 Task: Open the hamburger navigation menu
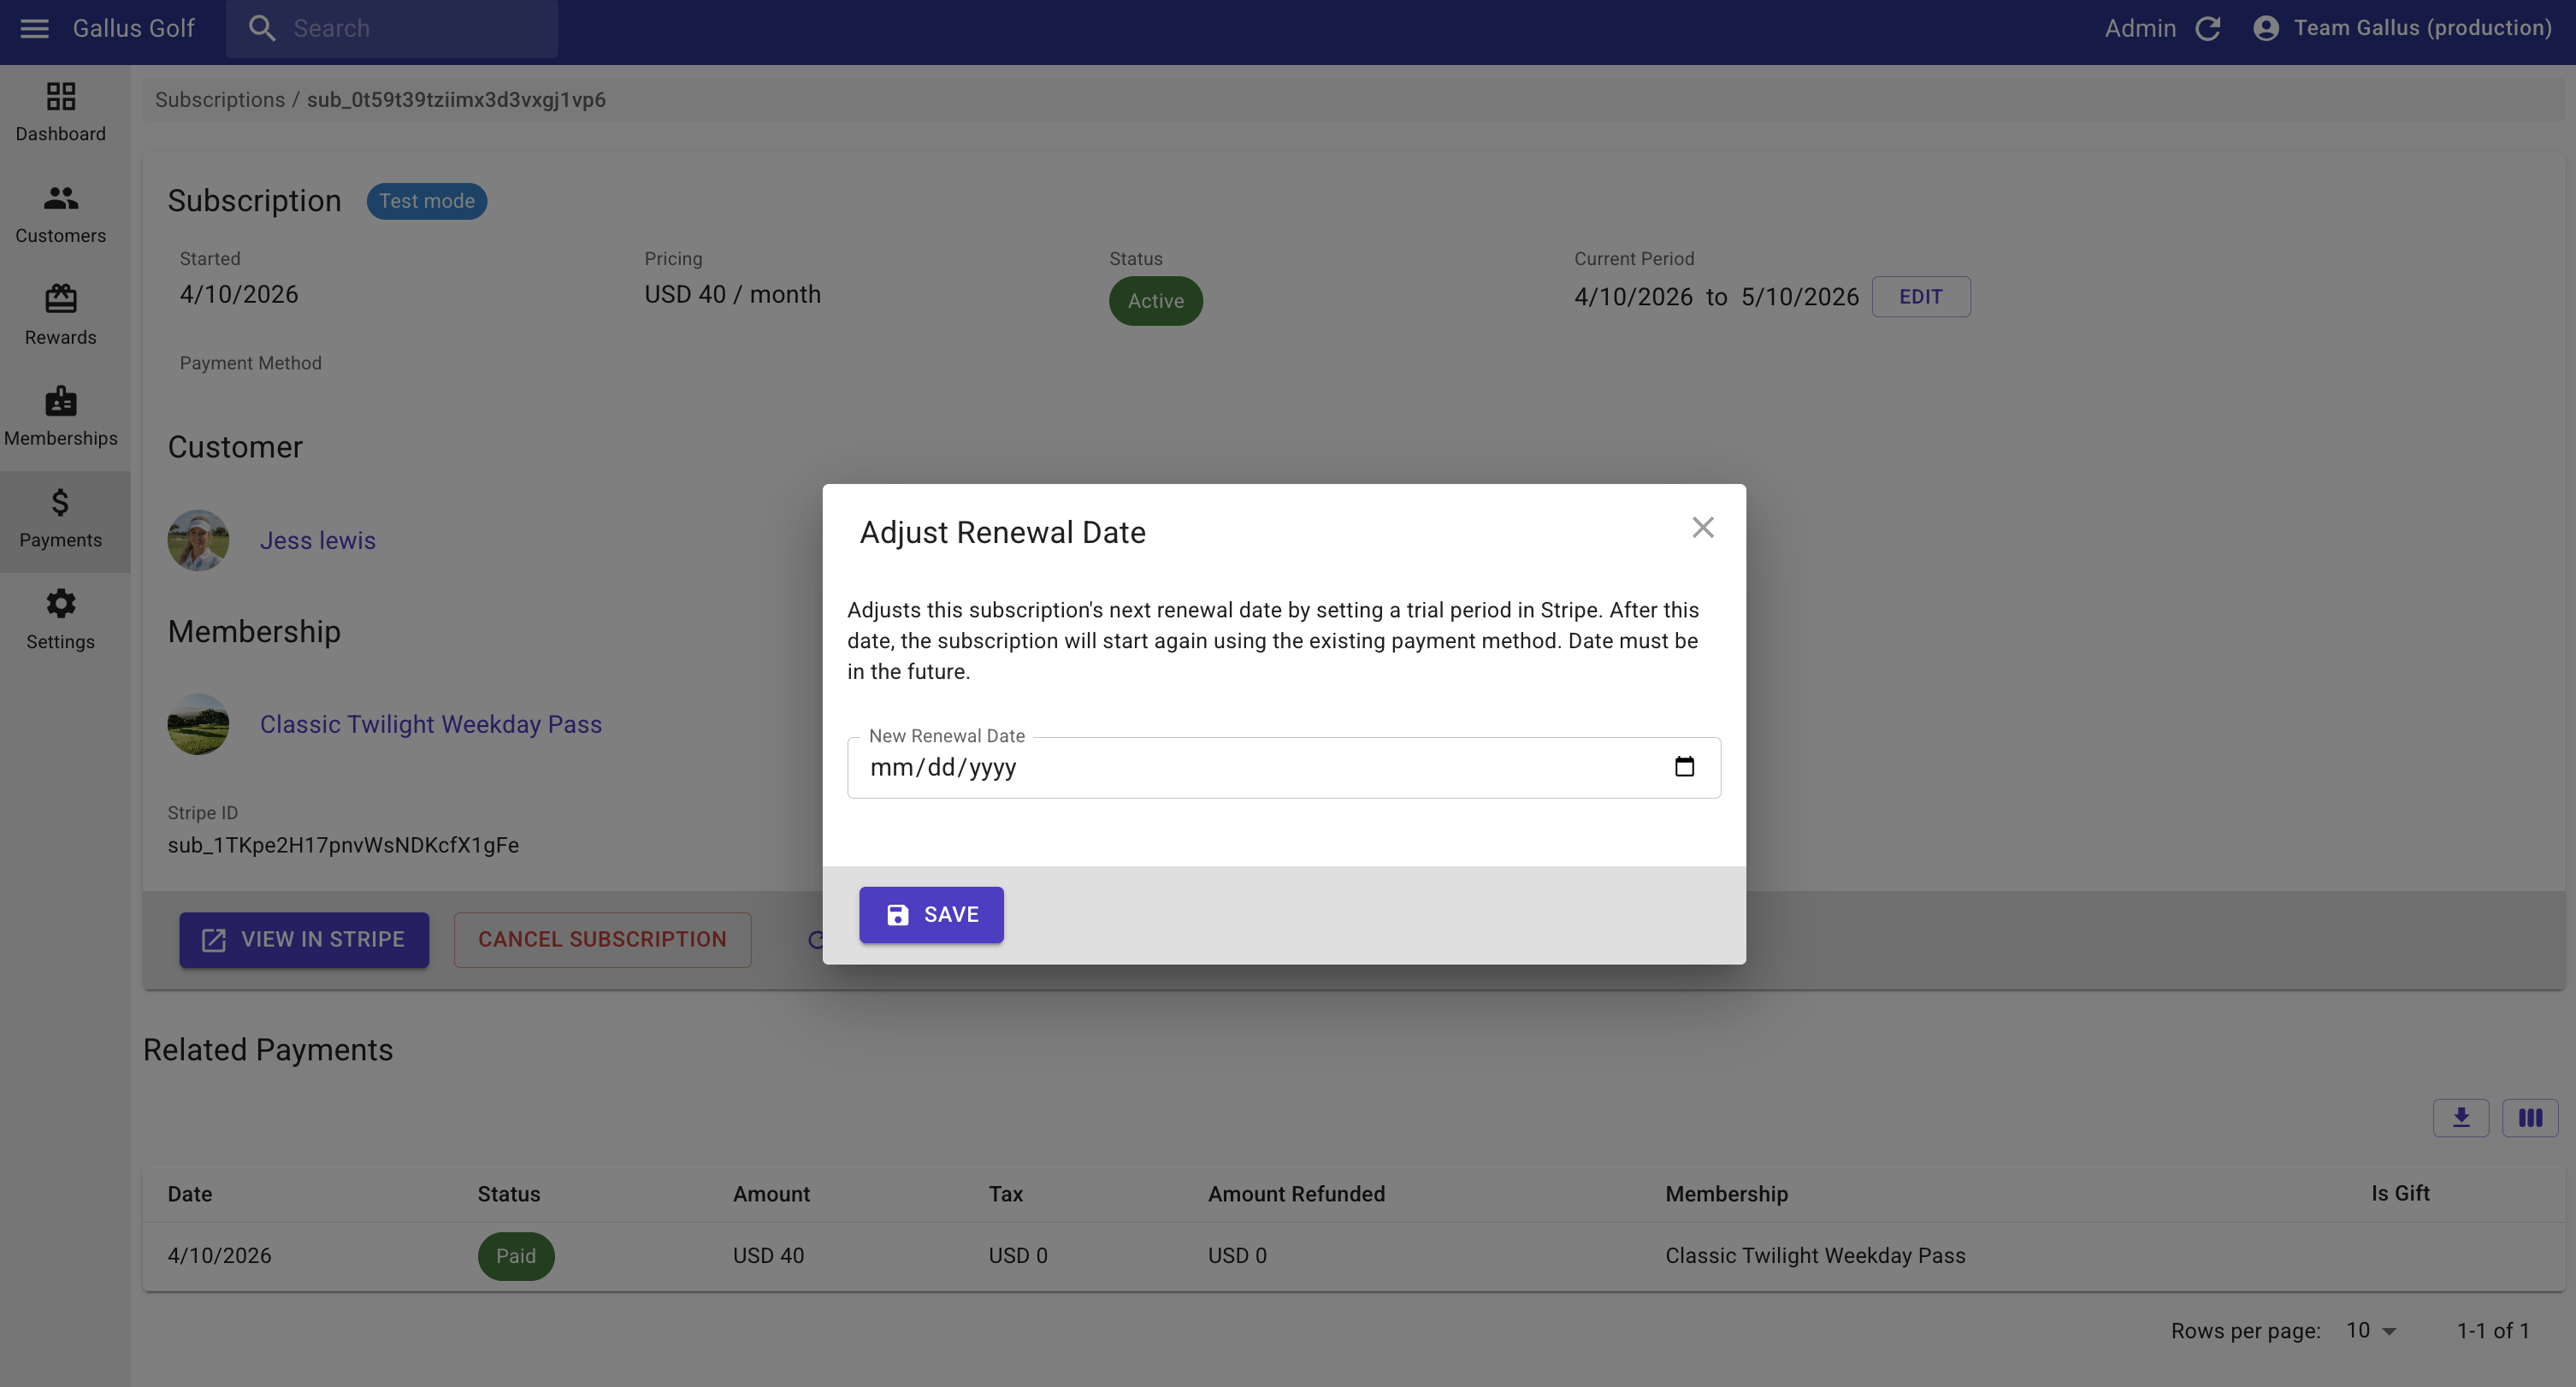click(x=34, y=28)
